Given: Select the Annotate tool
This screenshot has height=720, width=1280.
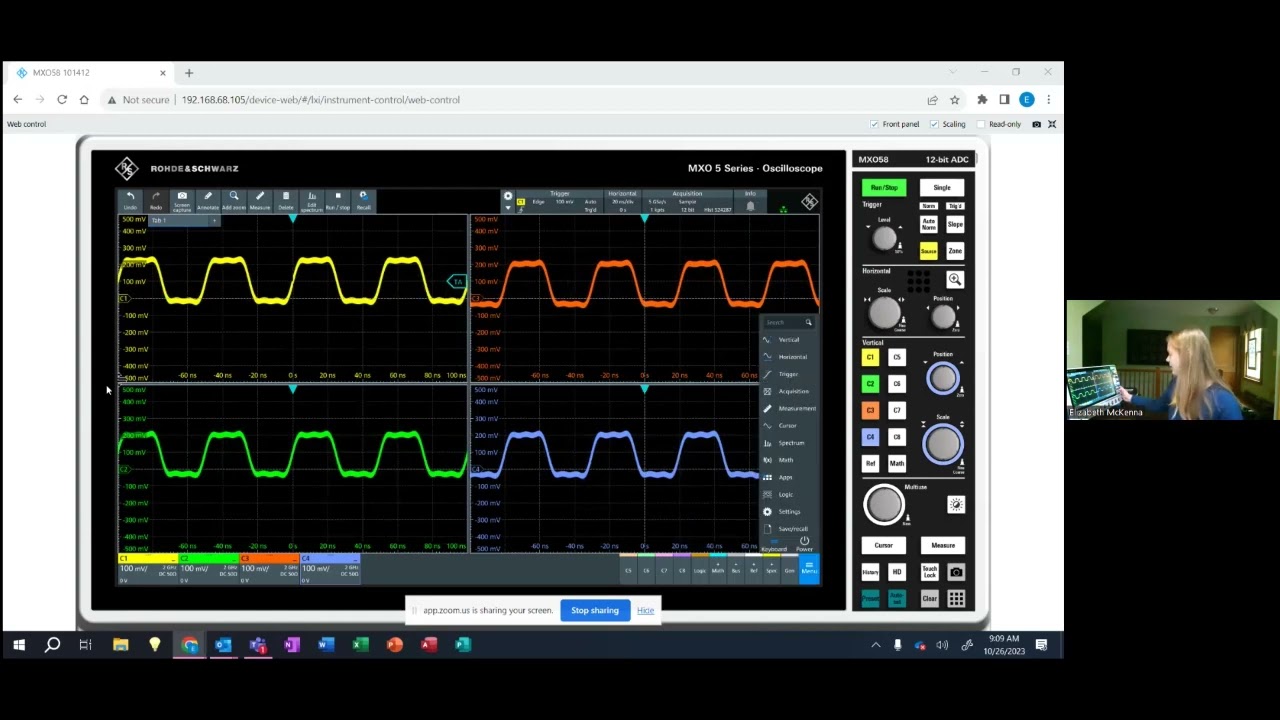Looking at the screenshot, I should (x=208, y=200).
